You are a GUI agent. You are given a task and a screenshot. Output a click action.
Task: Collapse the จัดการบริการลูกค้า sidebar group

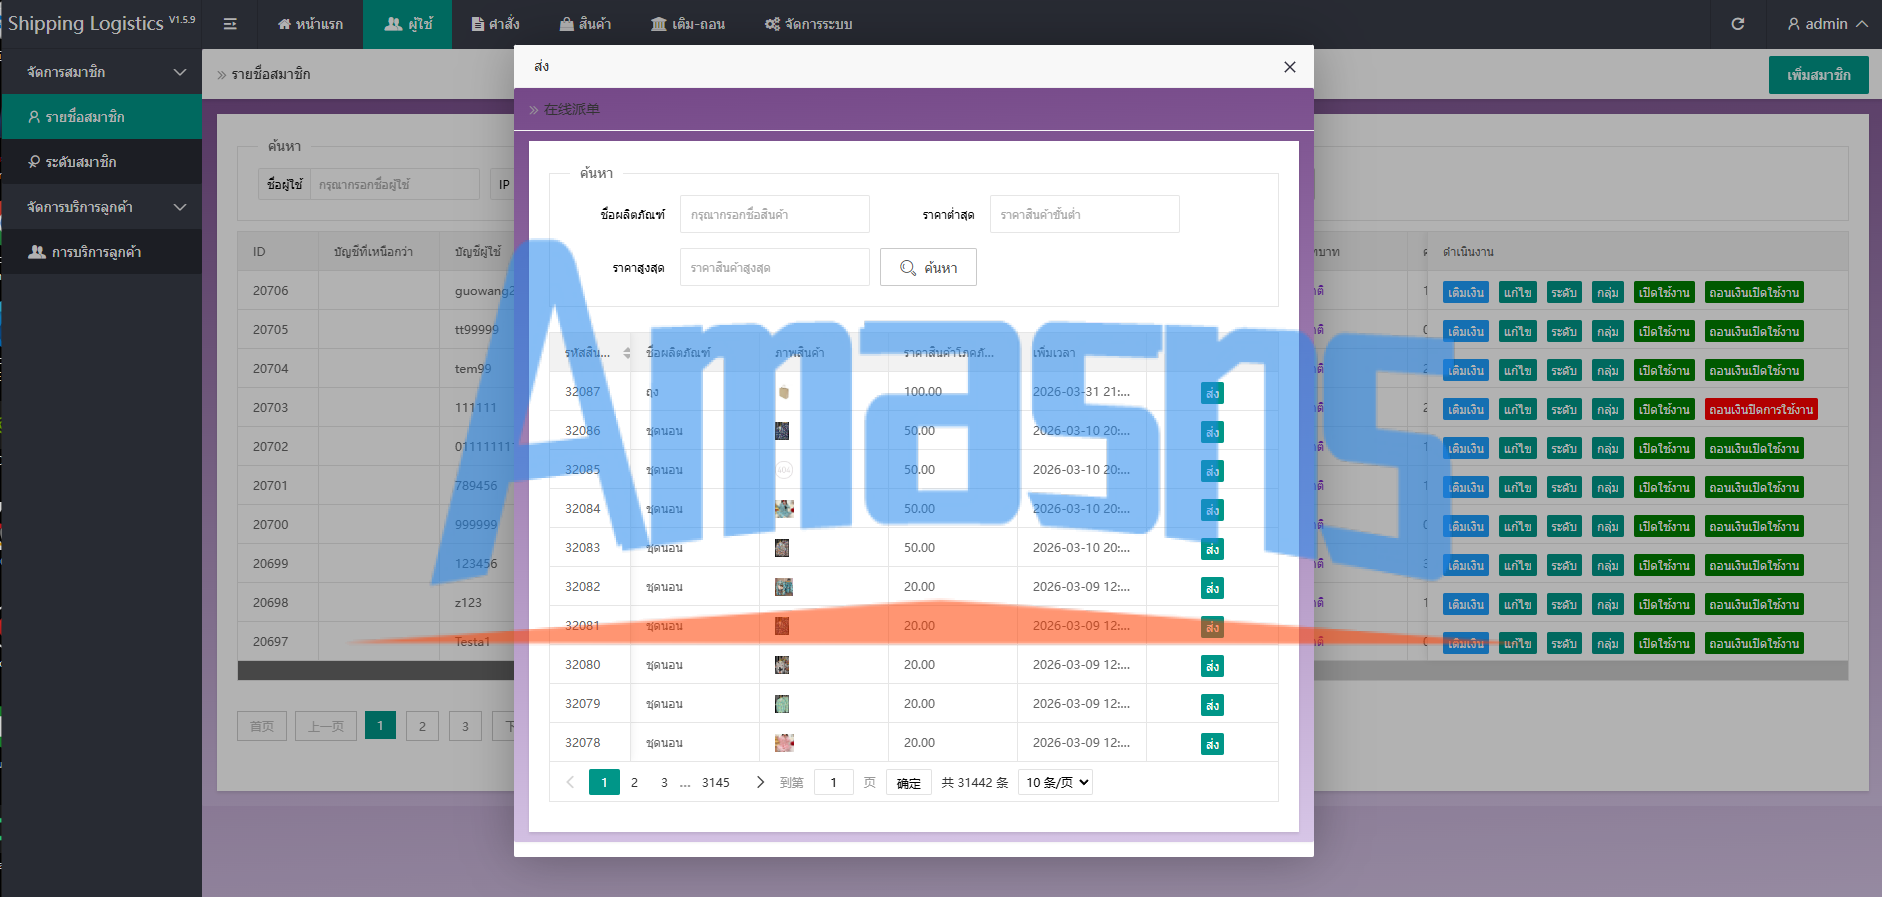click(x=101, y=207)
